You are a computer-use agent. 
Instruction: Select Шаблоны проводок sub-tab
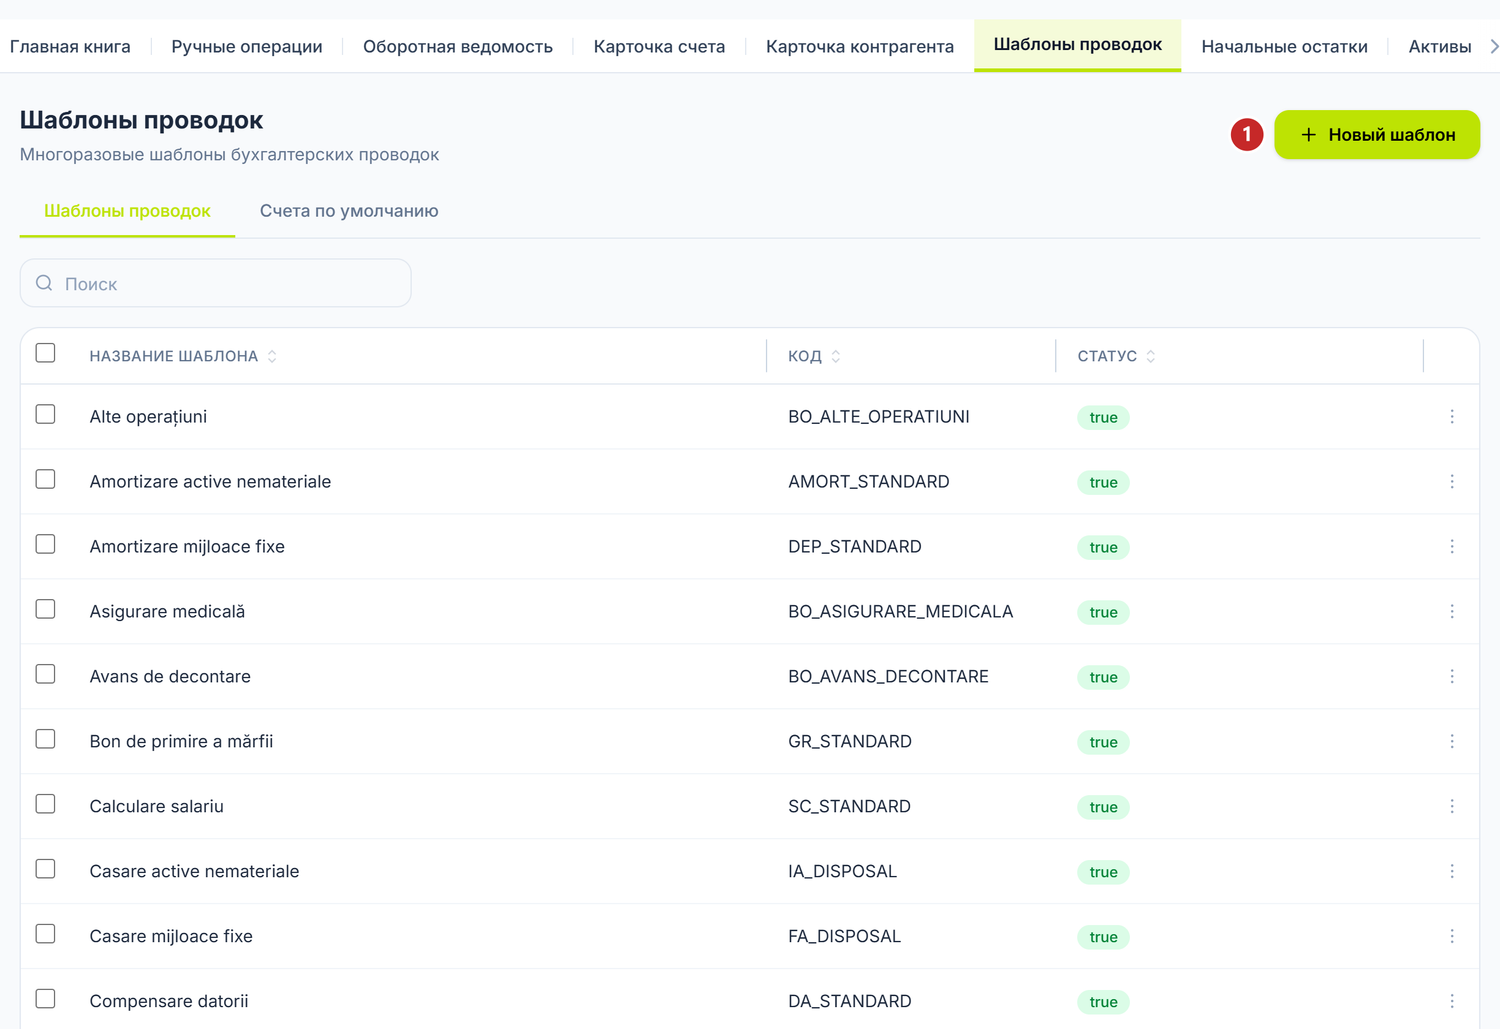[x=127, y=211]
